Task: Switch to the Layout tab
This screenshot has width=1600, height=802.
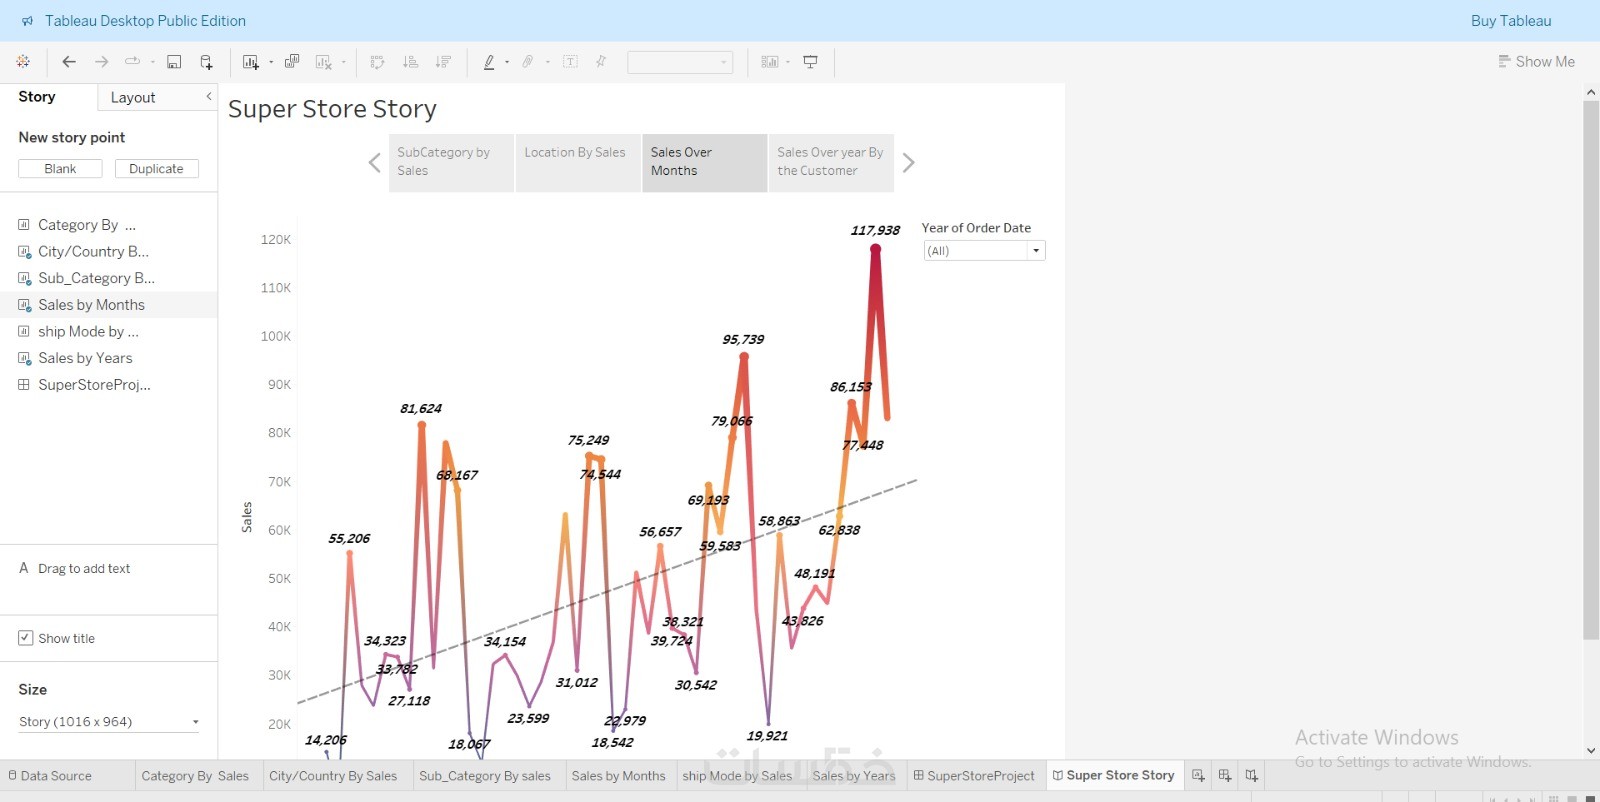Action: click(133, 97)
